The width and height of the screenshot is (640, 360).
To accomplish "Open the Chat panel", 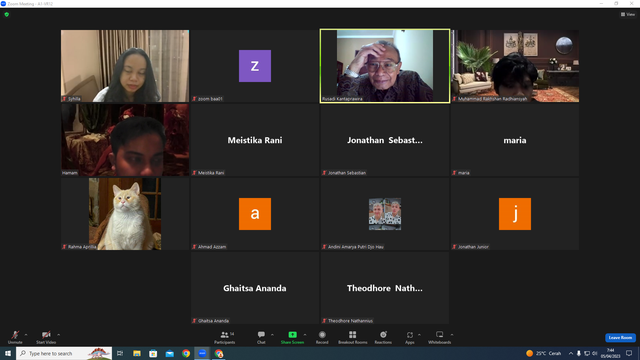I will tap(261, 337).
